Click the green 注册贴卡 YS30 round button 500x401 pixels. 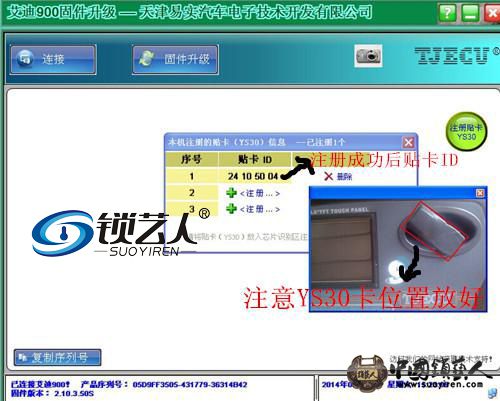[466, 132]
